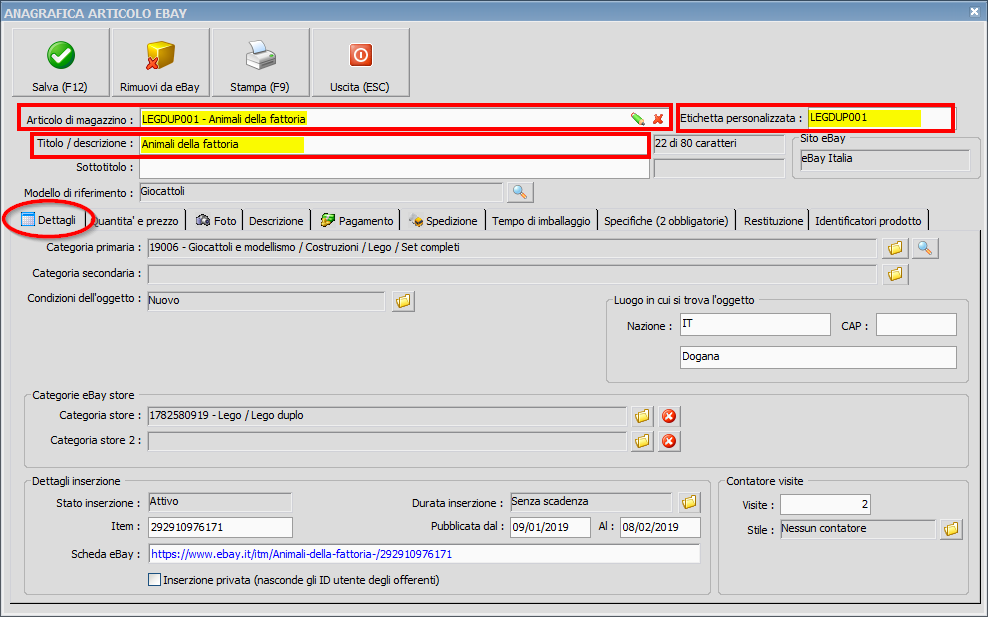Search reference model with magnifier icon
This screenshot has height=617, width=988.
[x=519, y=192]
